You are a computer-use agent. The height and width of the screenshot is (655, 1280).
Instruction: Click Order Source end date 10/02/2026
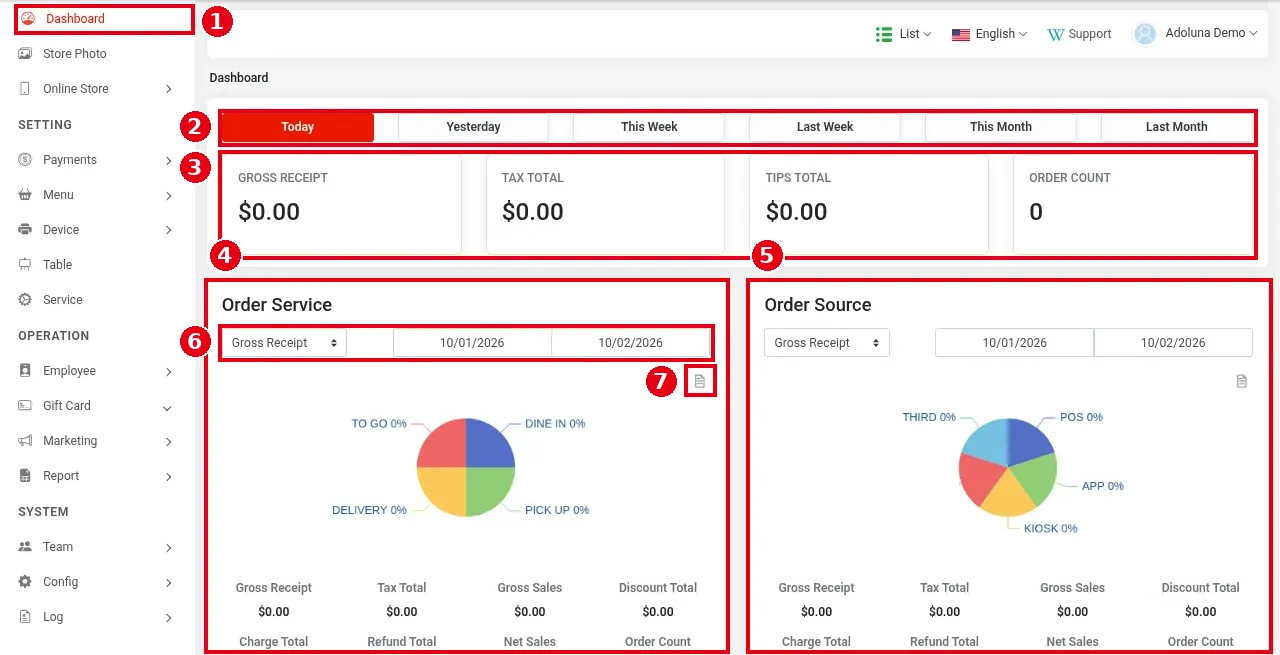[x=1173, y=343]
